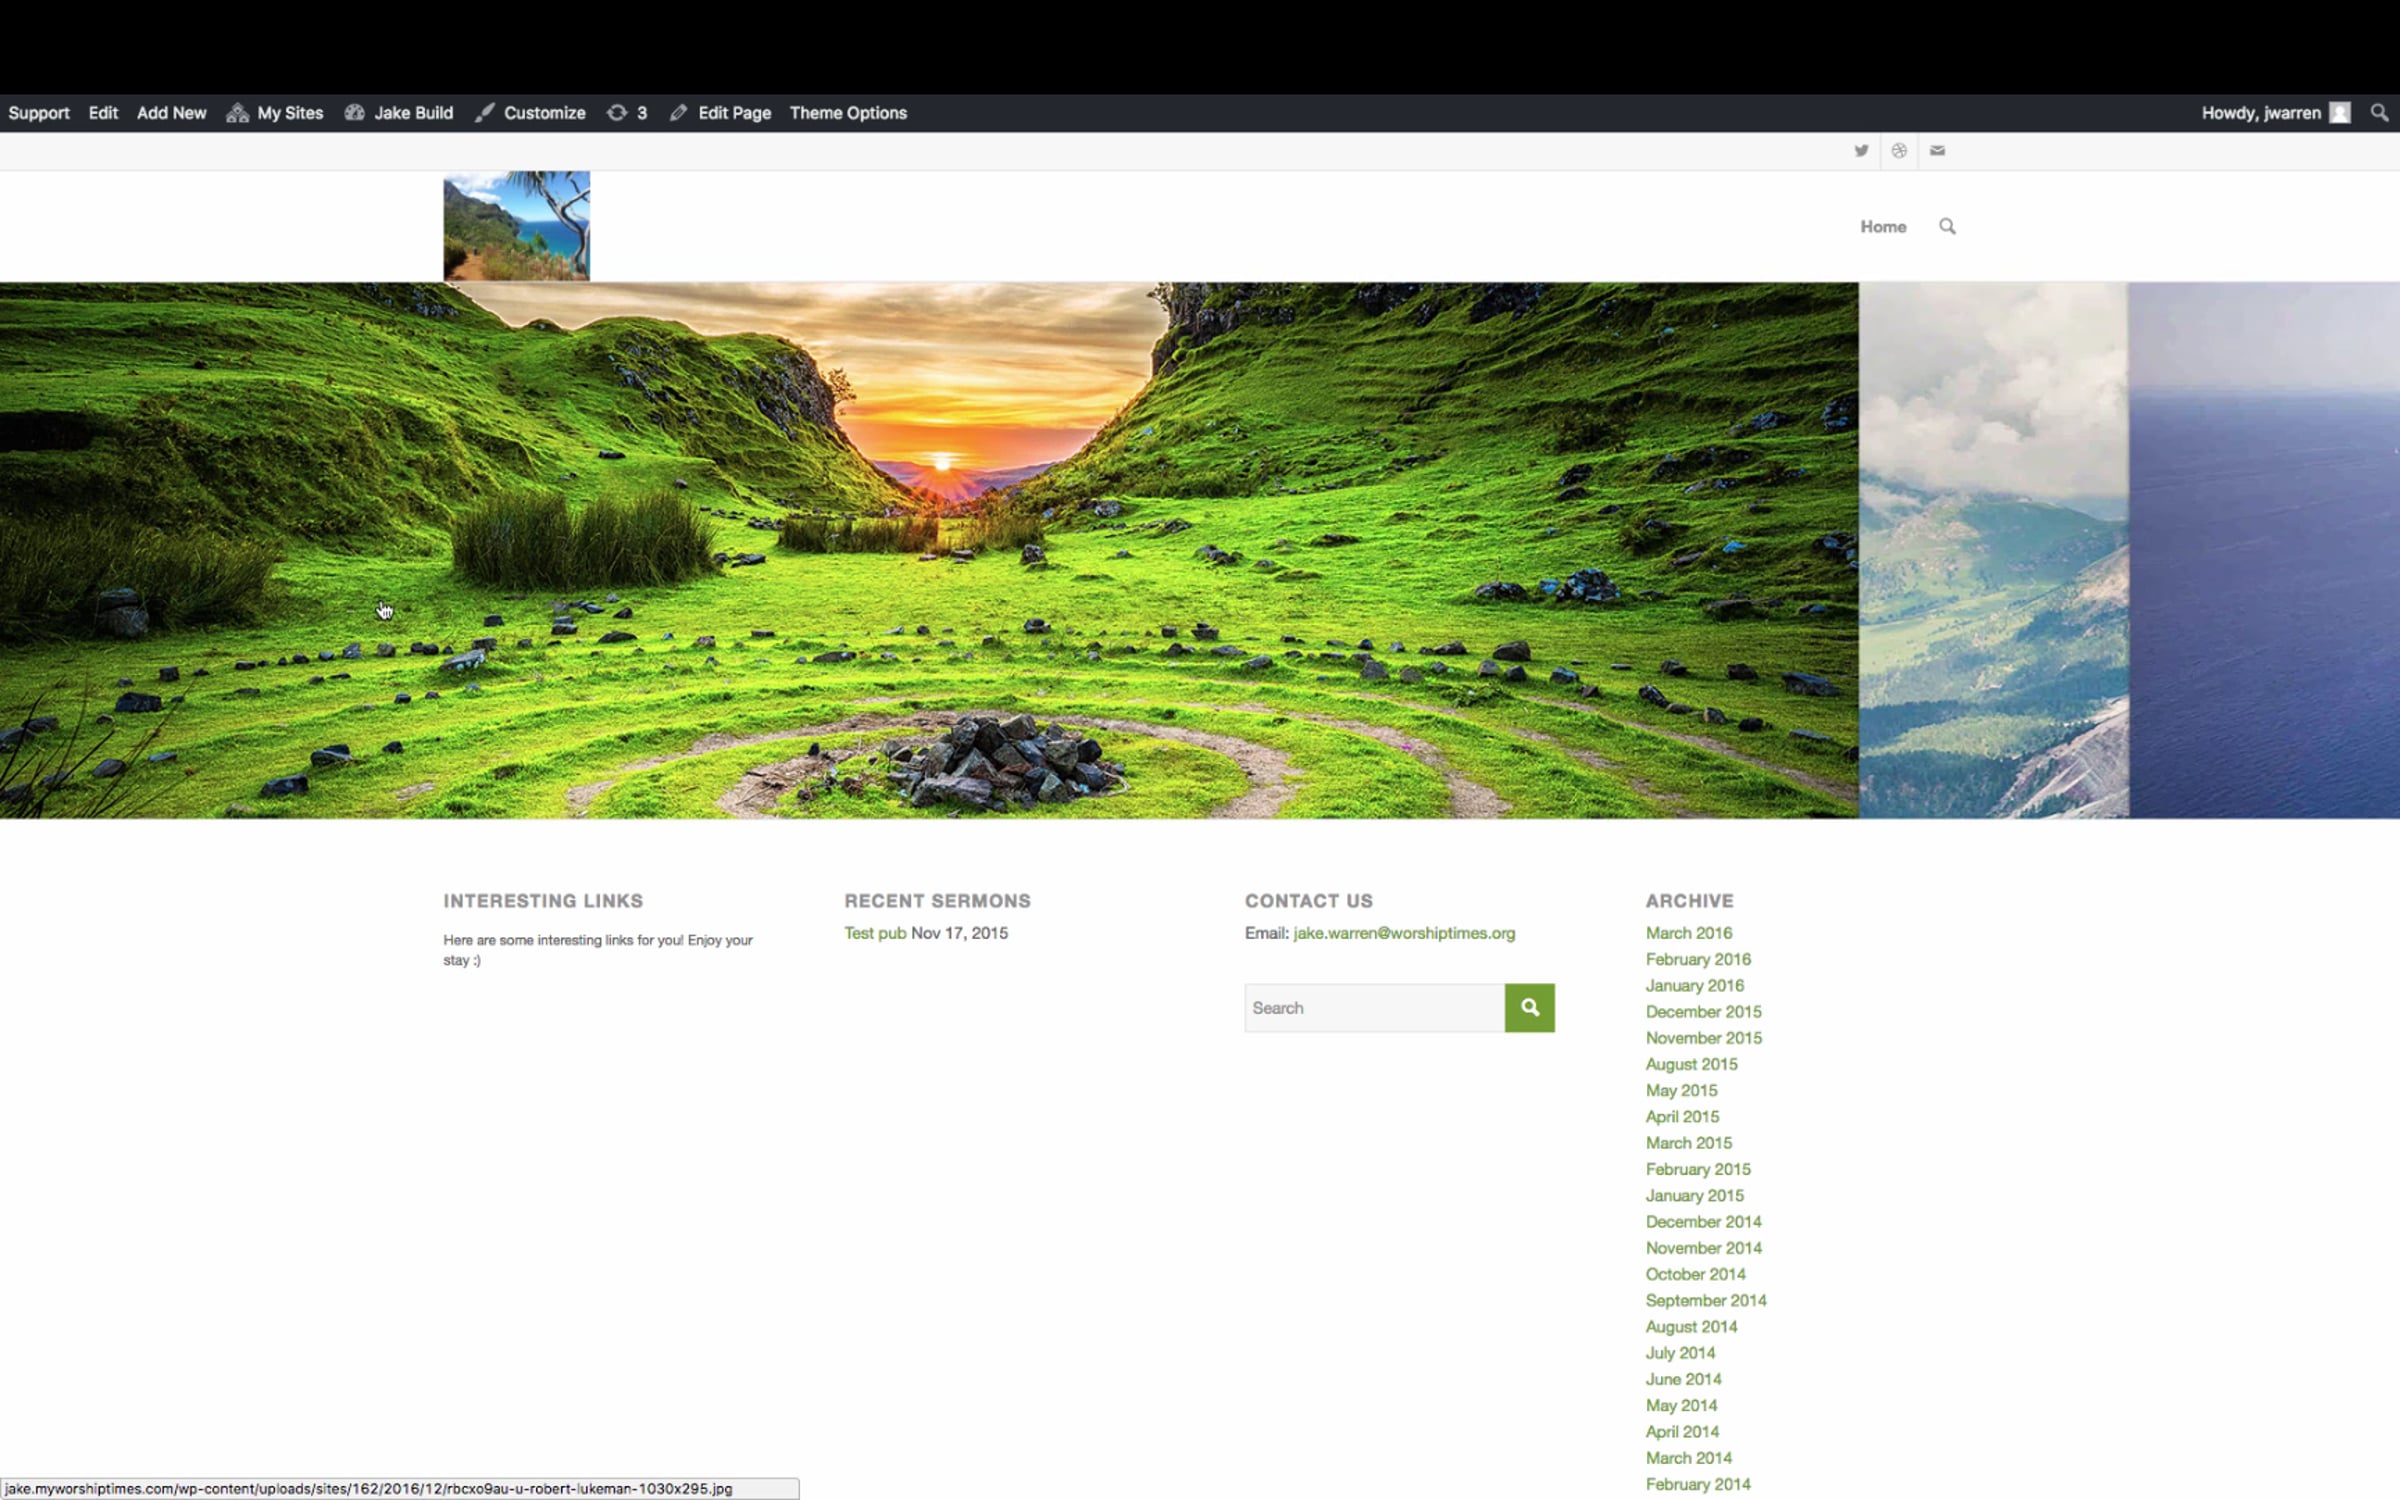Click the Dribbble social icon
Image resolution: width=2400 pixels, height=1500 pixels.
(1899, 151)
